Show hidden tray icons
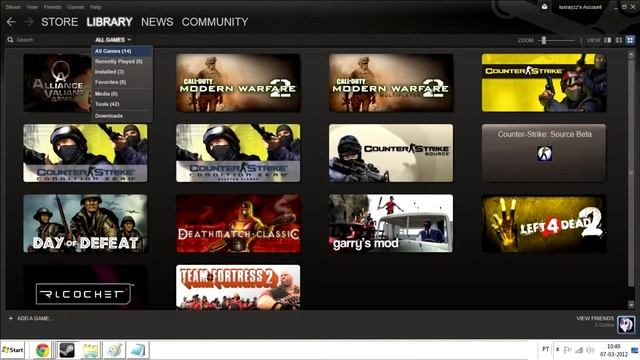The width and height of the screenshot is (640, 360). [558, 349]
